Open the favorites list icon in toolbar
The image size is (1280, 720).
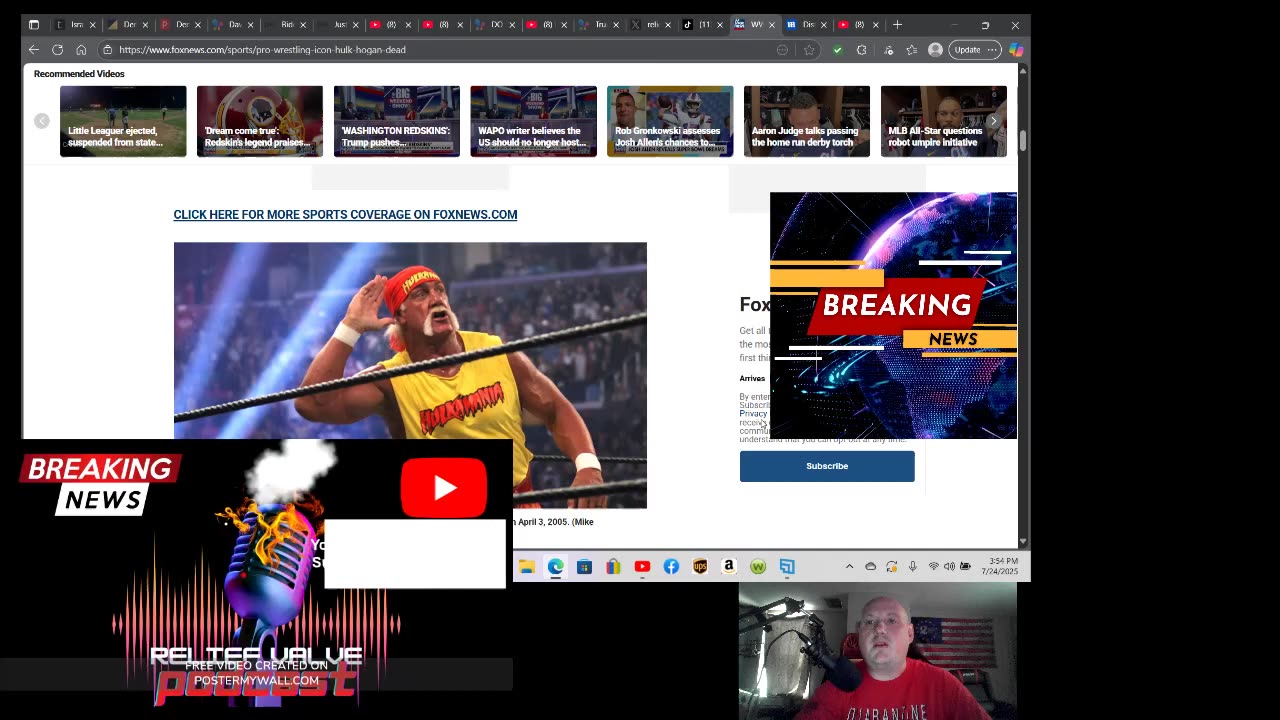tap(912, 50)
